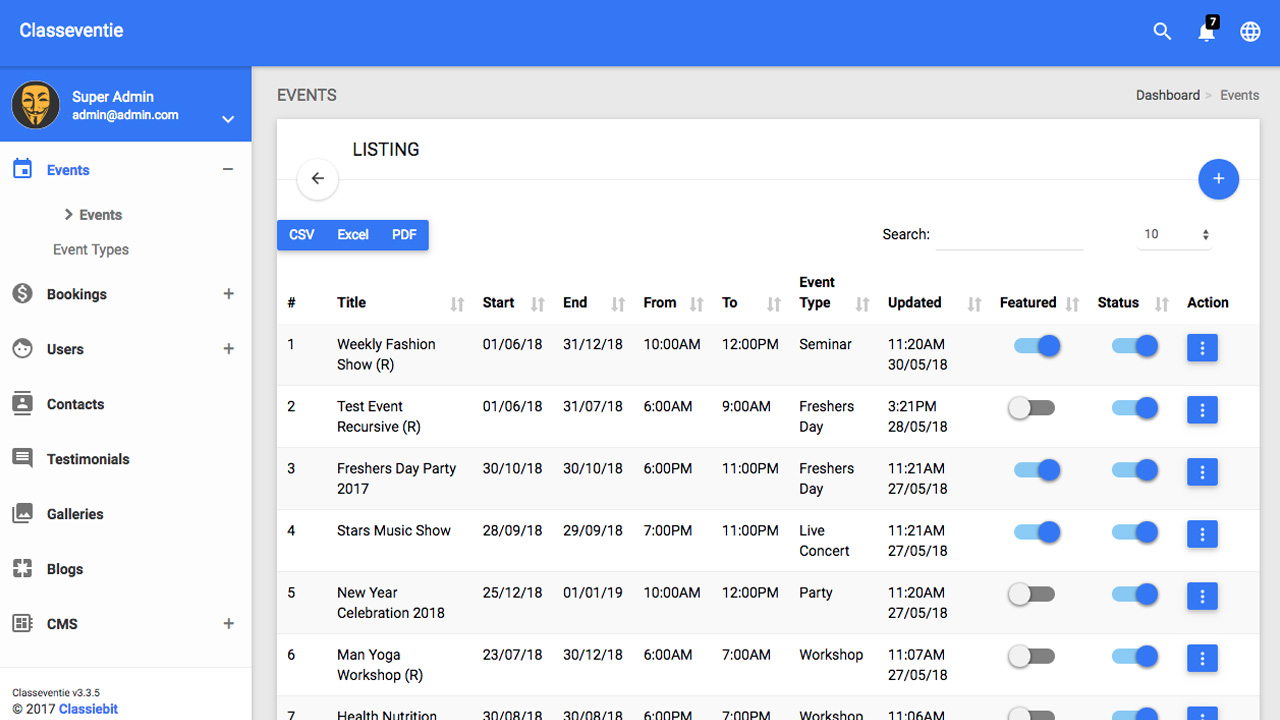
Task: Open Event Types submenu item
Action: (91, 250)
